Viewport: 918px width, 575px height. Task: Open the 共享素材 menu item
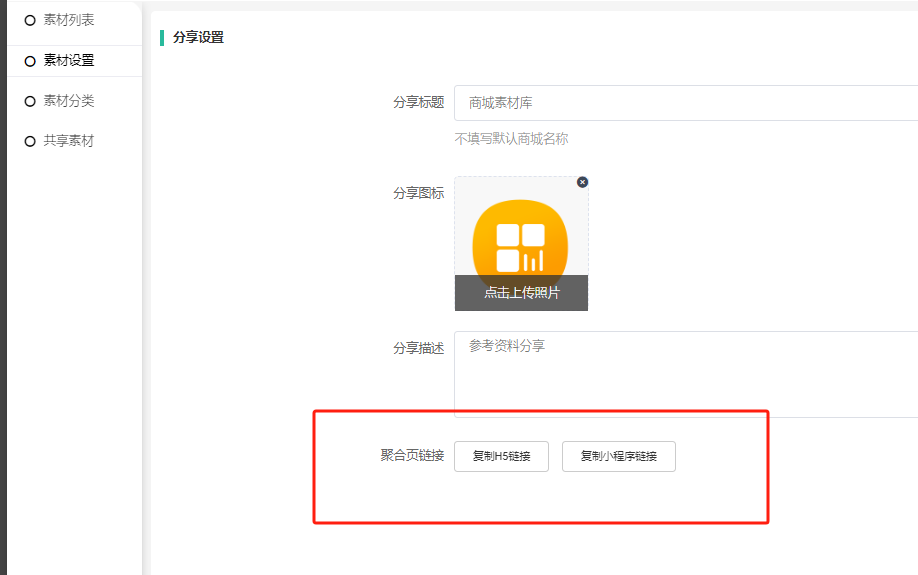(x=69, y=141)
